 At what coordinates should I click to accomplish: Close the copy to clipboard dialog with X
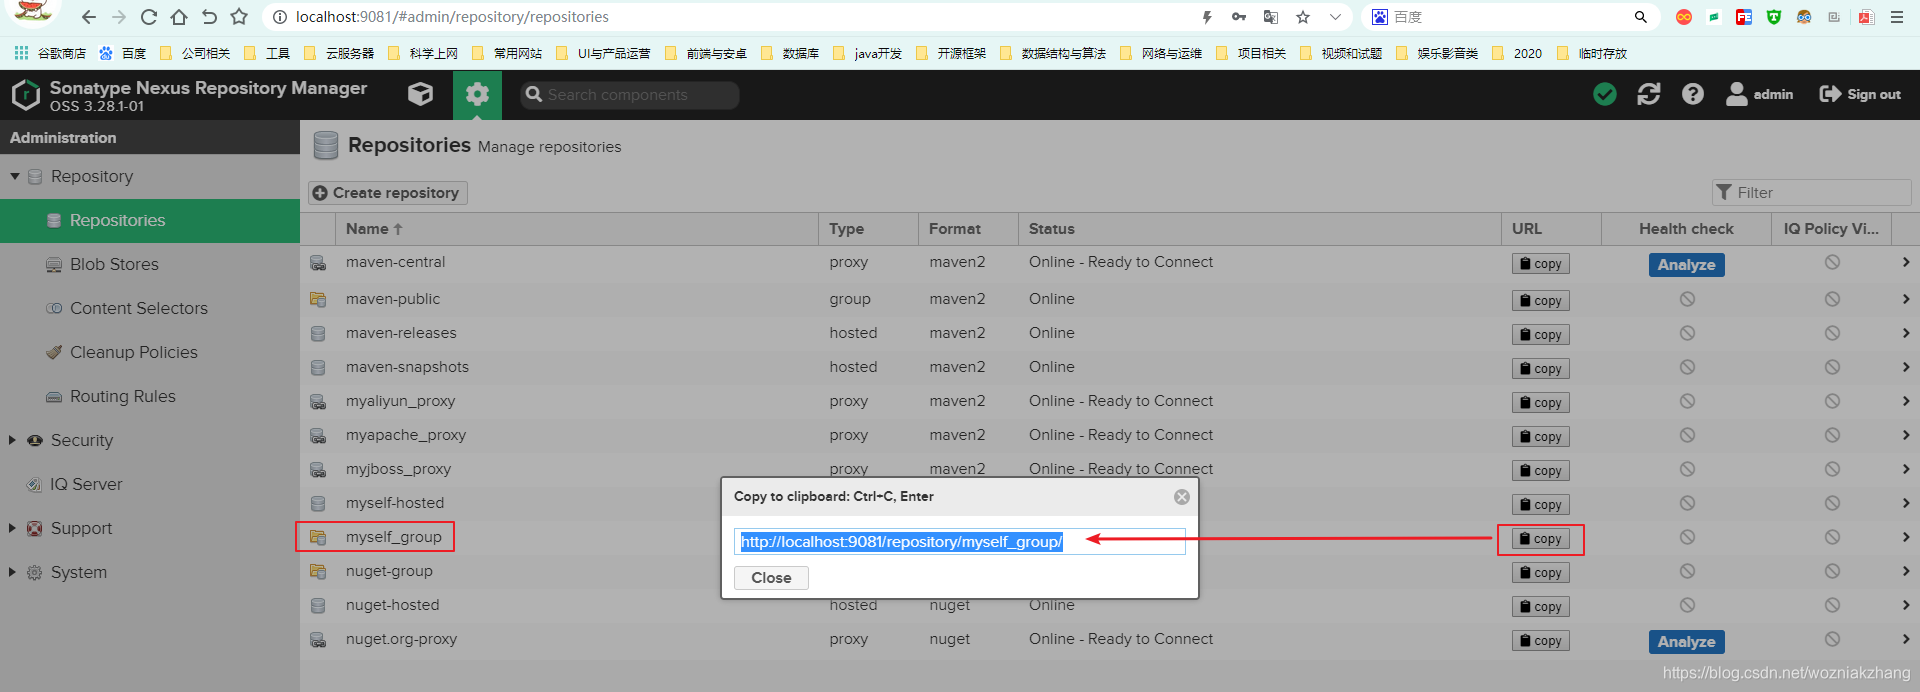(1182, 497)
